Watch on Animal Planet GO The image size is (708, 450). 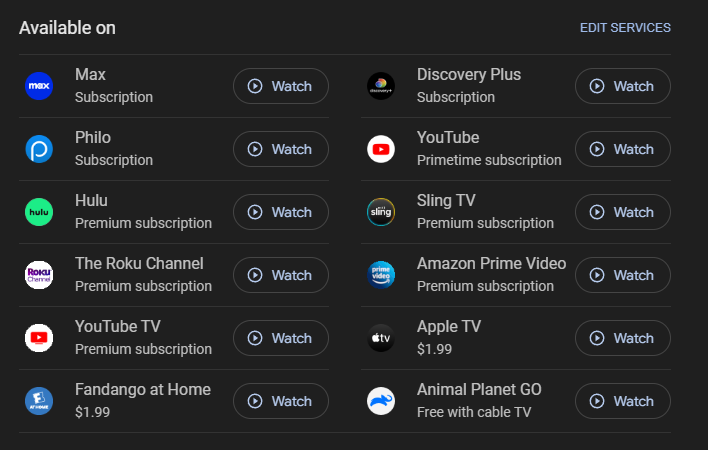coord(623,401)
